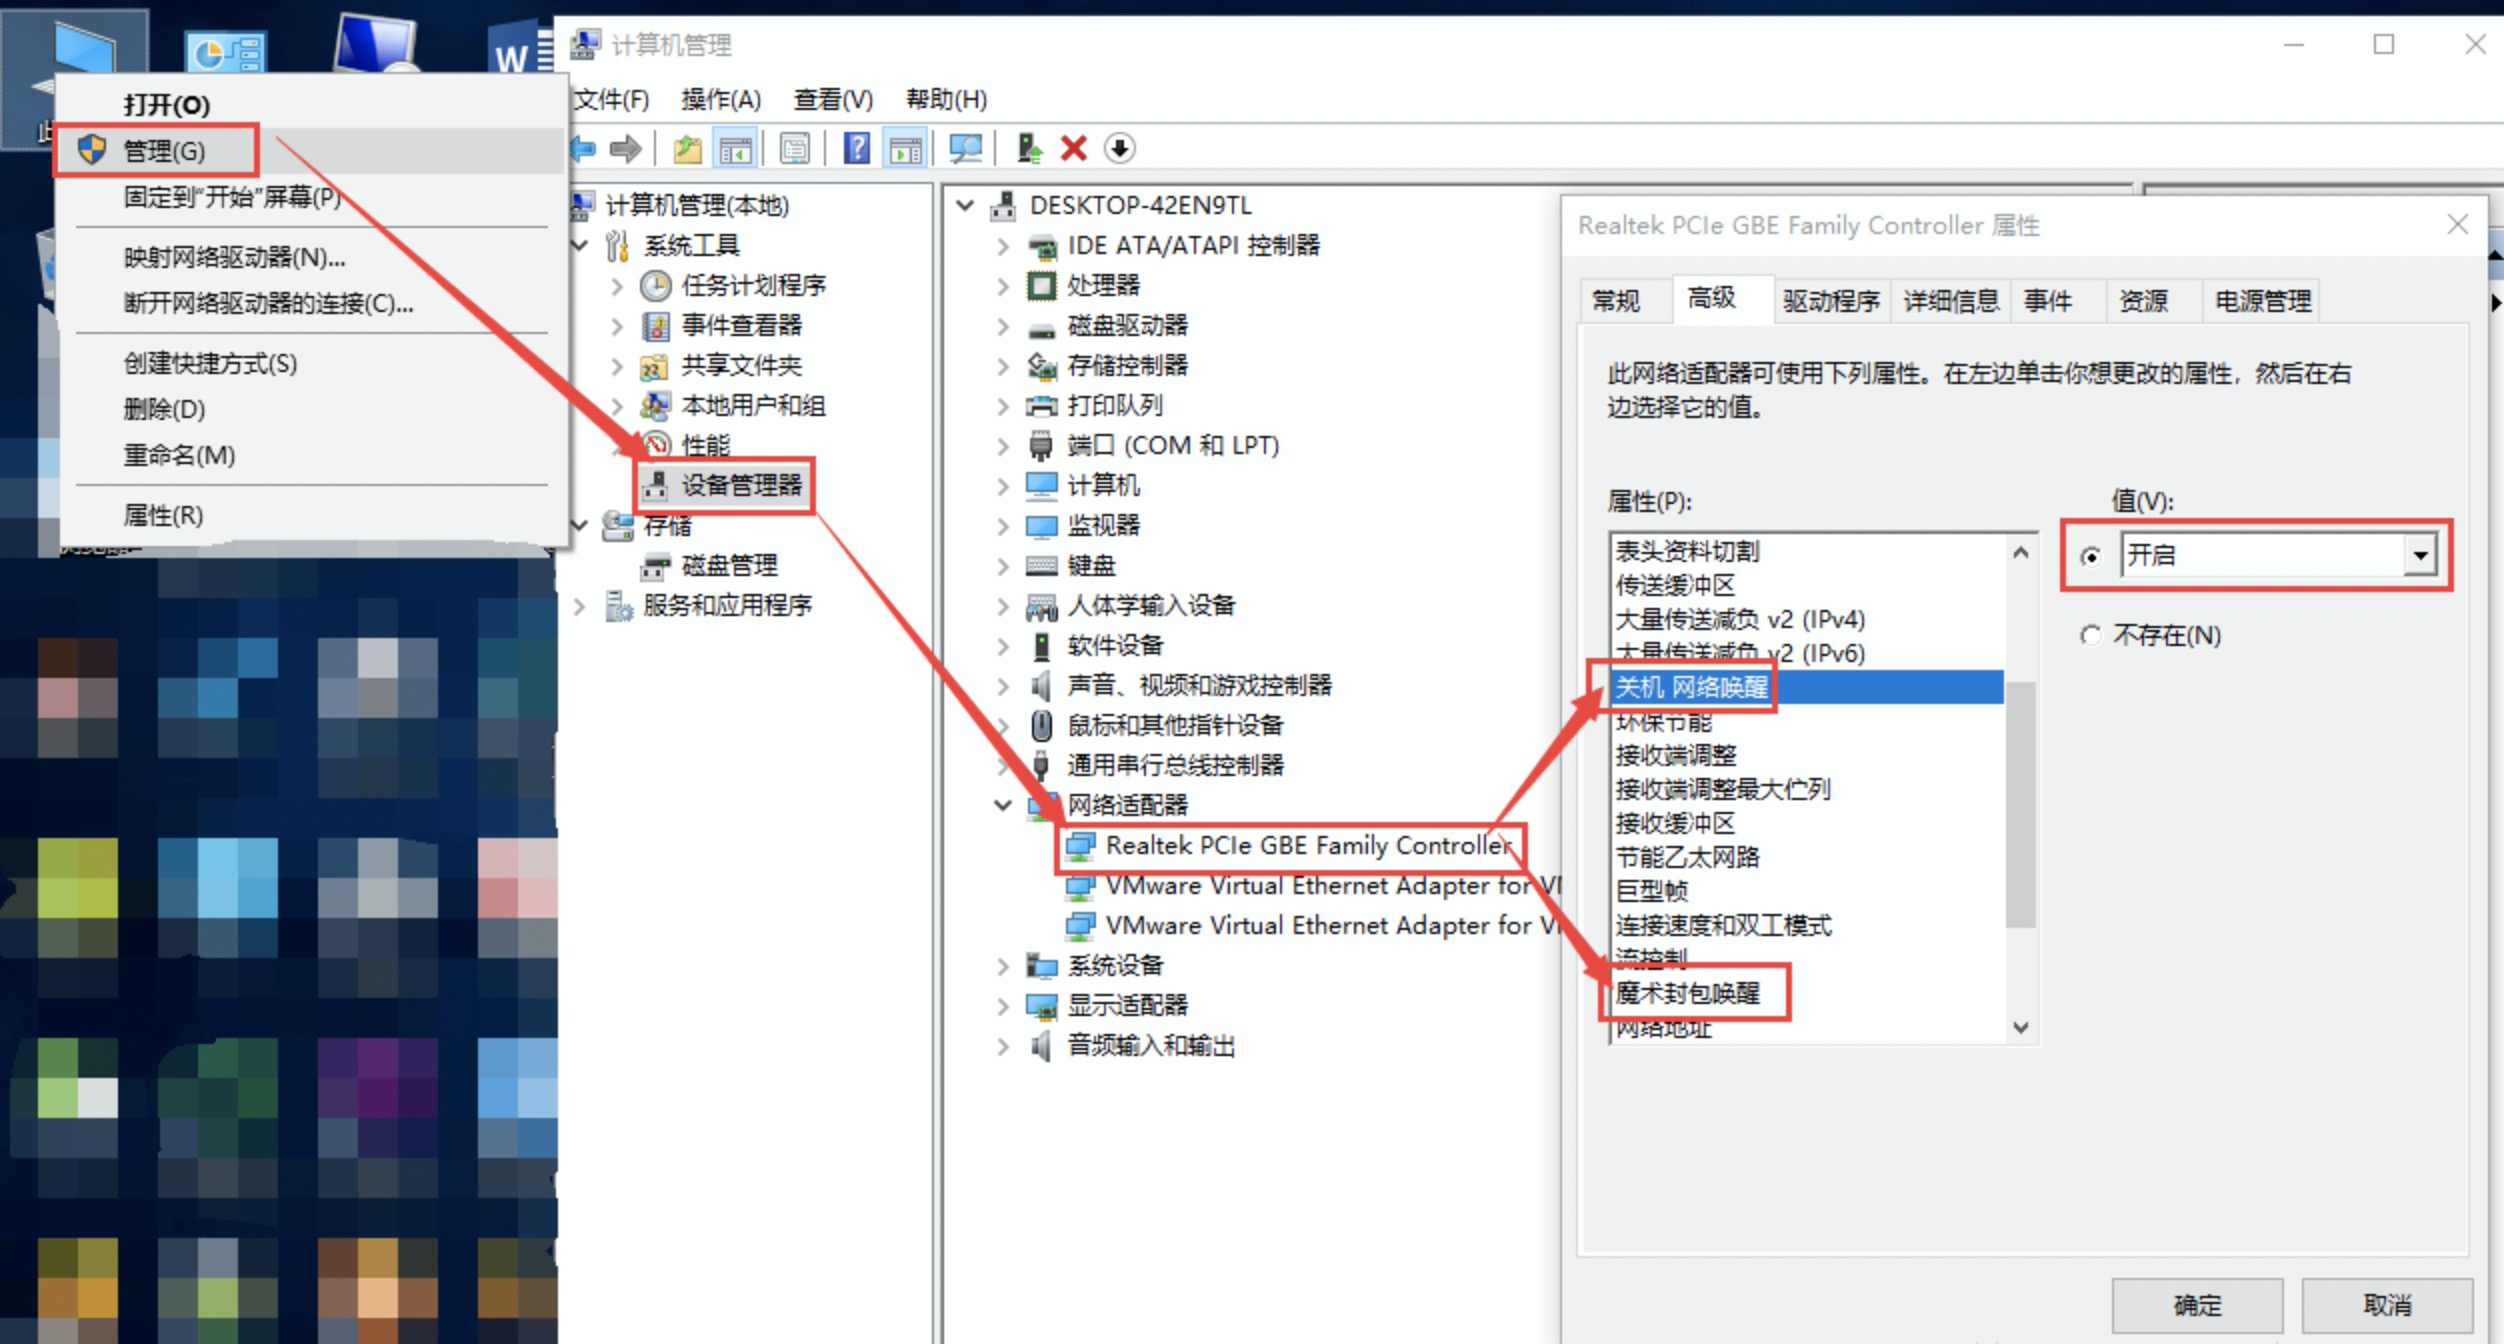Choose 属性(R) in the context menu
The image size is (2504, 1344).
click(x=312, y=515)
